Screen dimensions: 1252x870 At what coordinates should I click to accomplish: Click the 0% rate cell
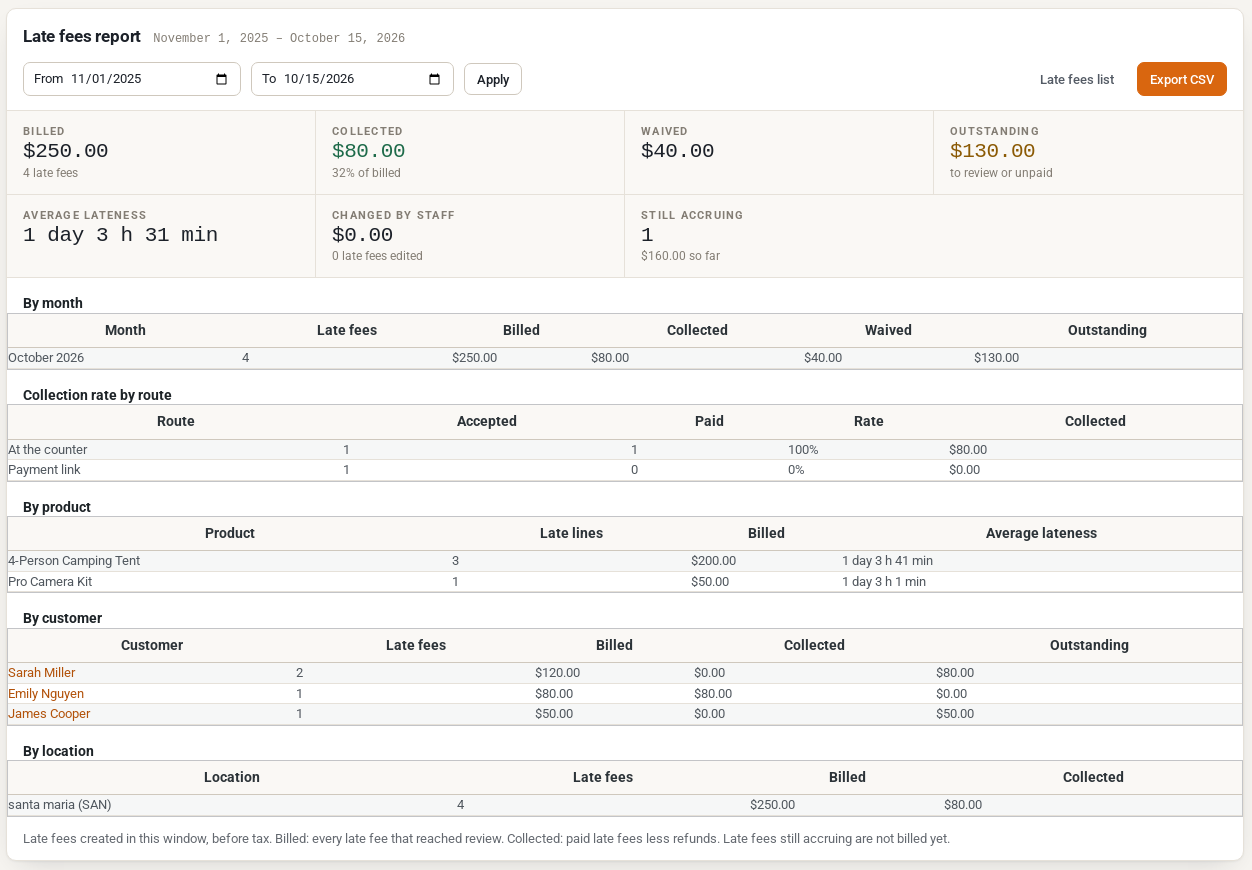[796, 470]
